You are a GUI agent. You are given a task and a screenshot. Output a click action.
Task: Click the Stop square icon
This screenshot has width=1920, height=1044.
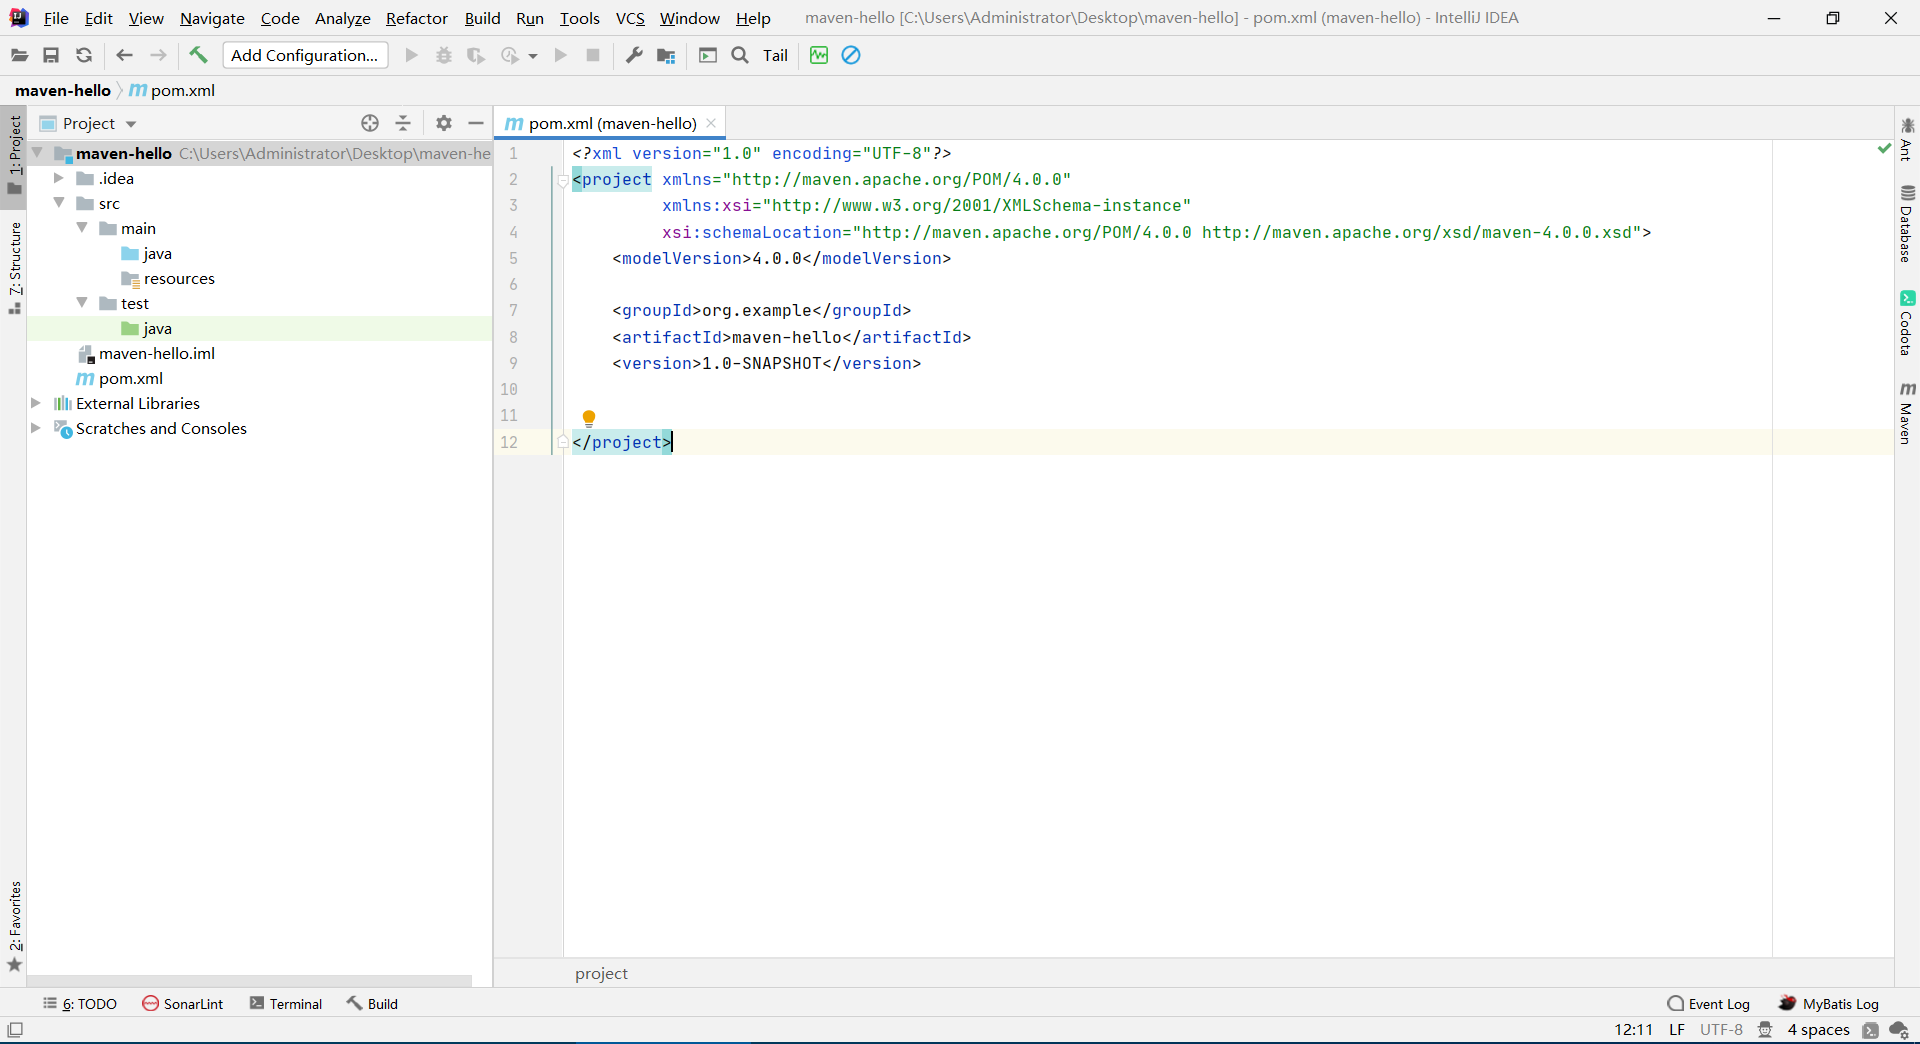[593, 56]
